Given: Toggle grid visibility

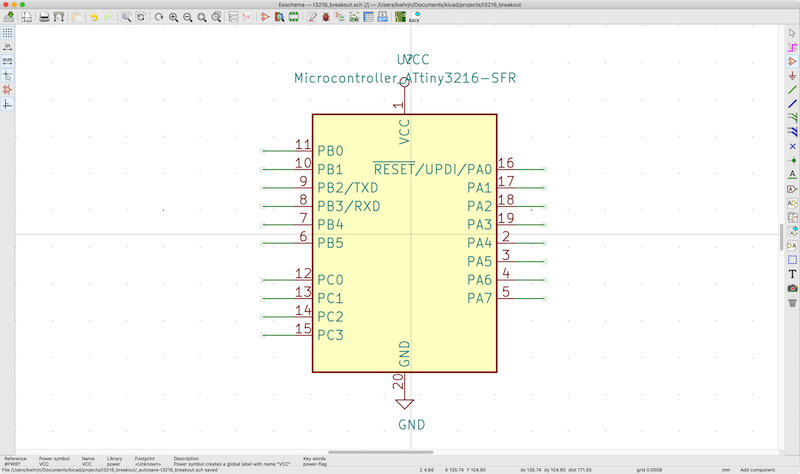Looking at the screenshot, I should [x=7, y=33].
